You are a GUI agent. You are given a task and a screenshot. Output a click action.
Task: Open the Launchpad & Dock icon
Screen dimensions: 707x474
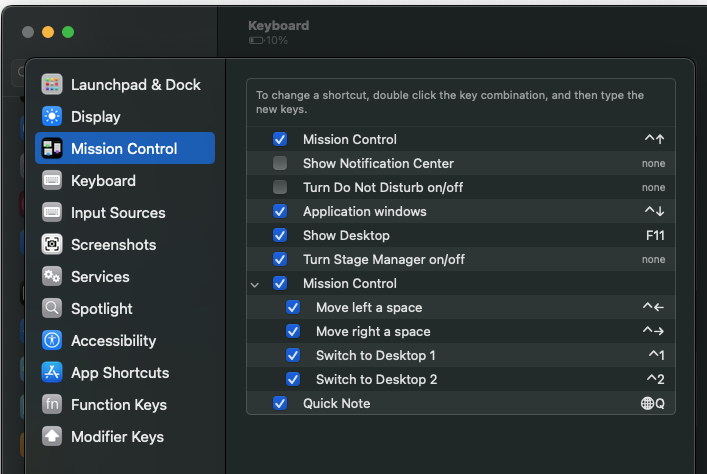tap(53, 85)
